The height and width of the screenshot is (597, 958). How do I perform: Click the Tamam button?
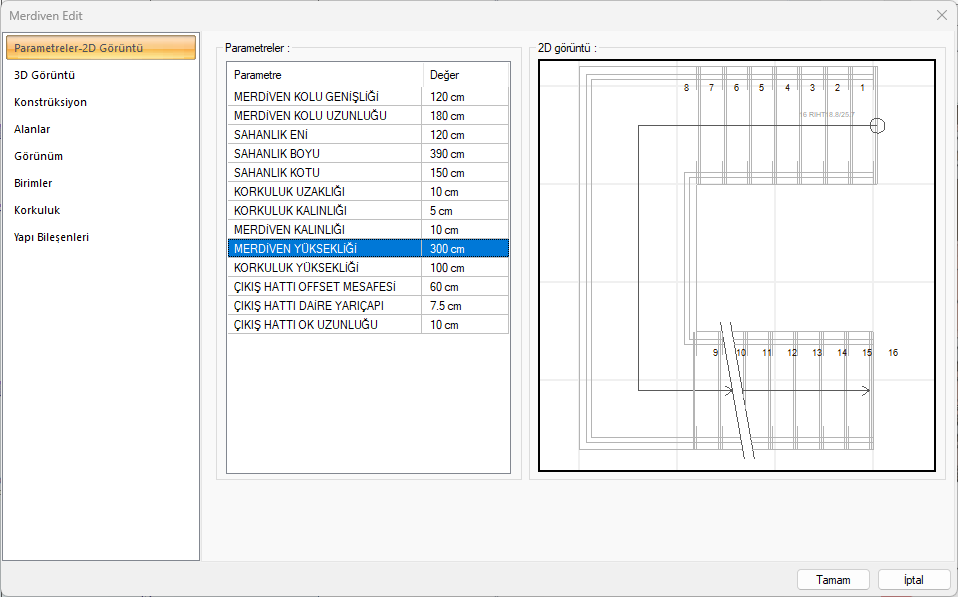pyautogui.click(x=833, y=580)
